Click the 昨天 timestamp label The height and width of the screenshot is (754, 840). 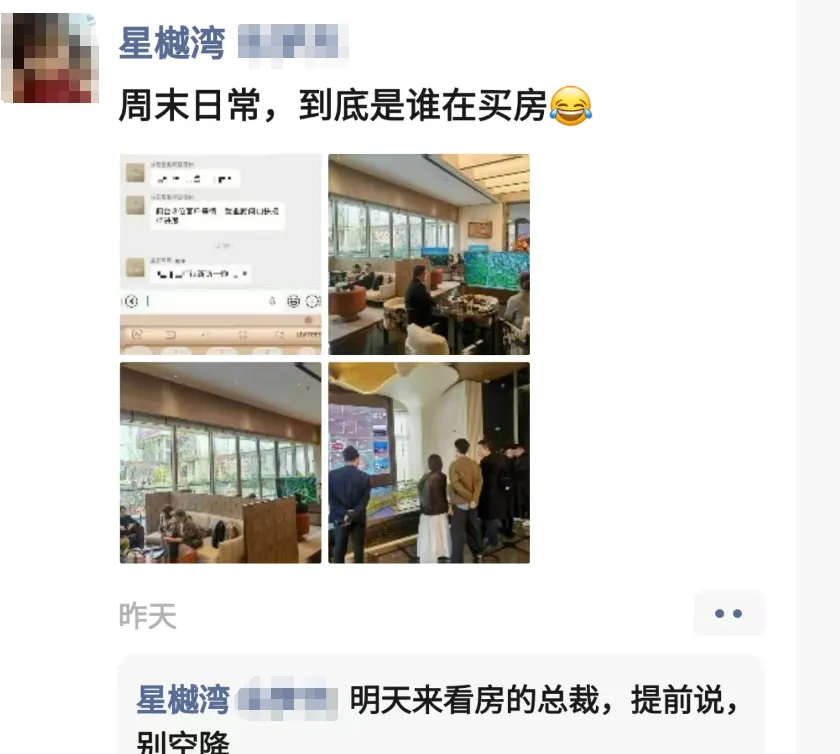pyautogui.click(x=148, y=615)
